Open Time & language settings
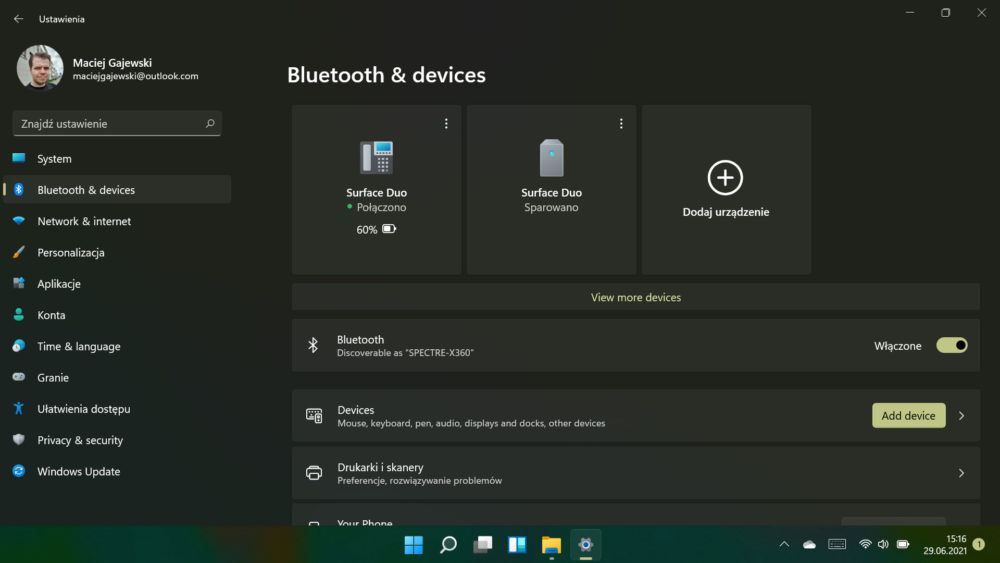 pyautogui.click(x=117, y=346)
